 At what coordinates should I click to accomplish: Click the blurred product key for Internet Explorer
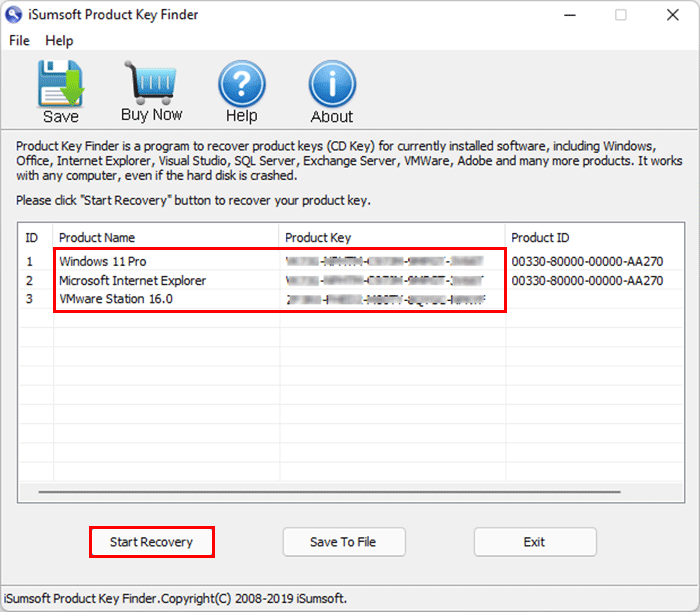pos(384,280)
